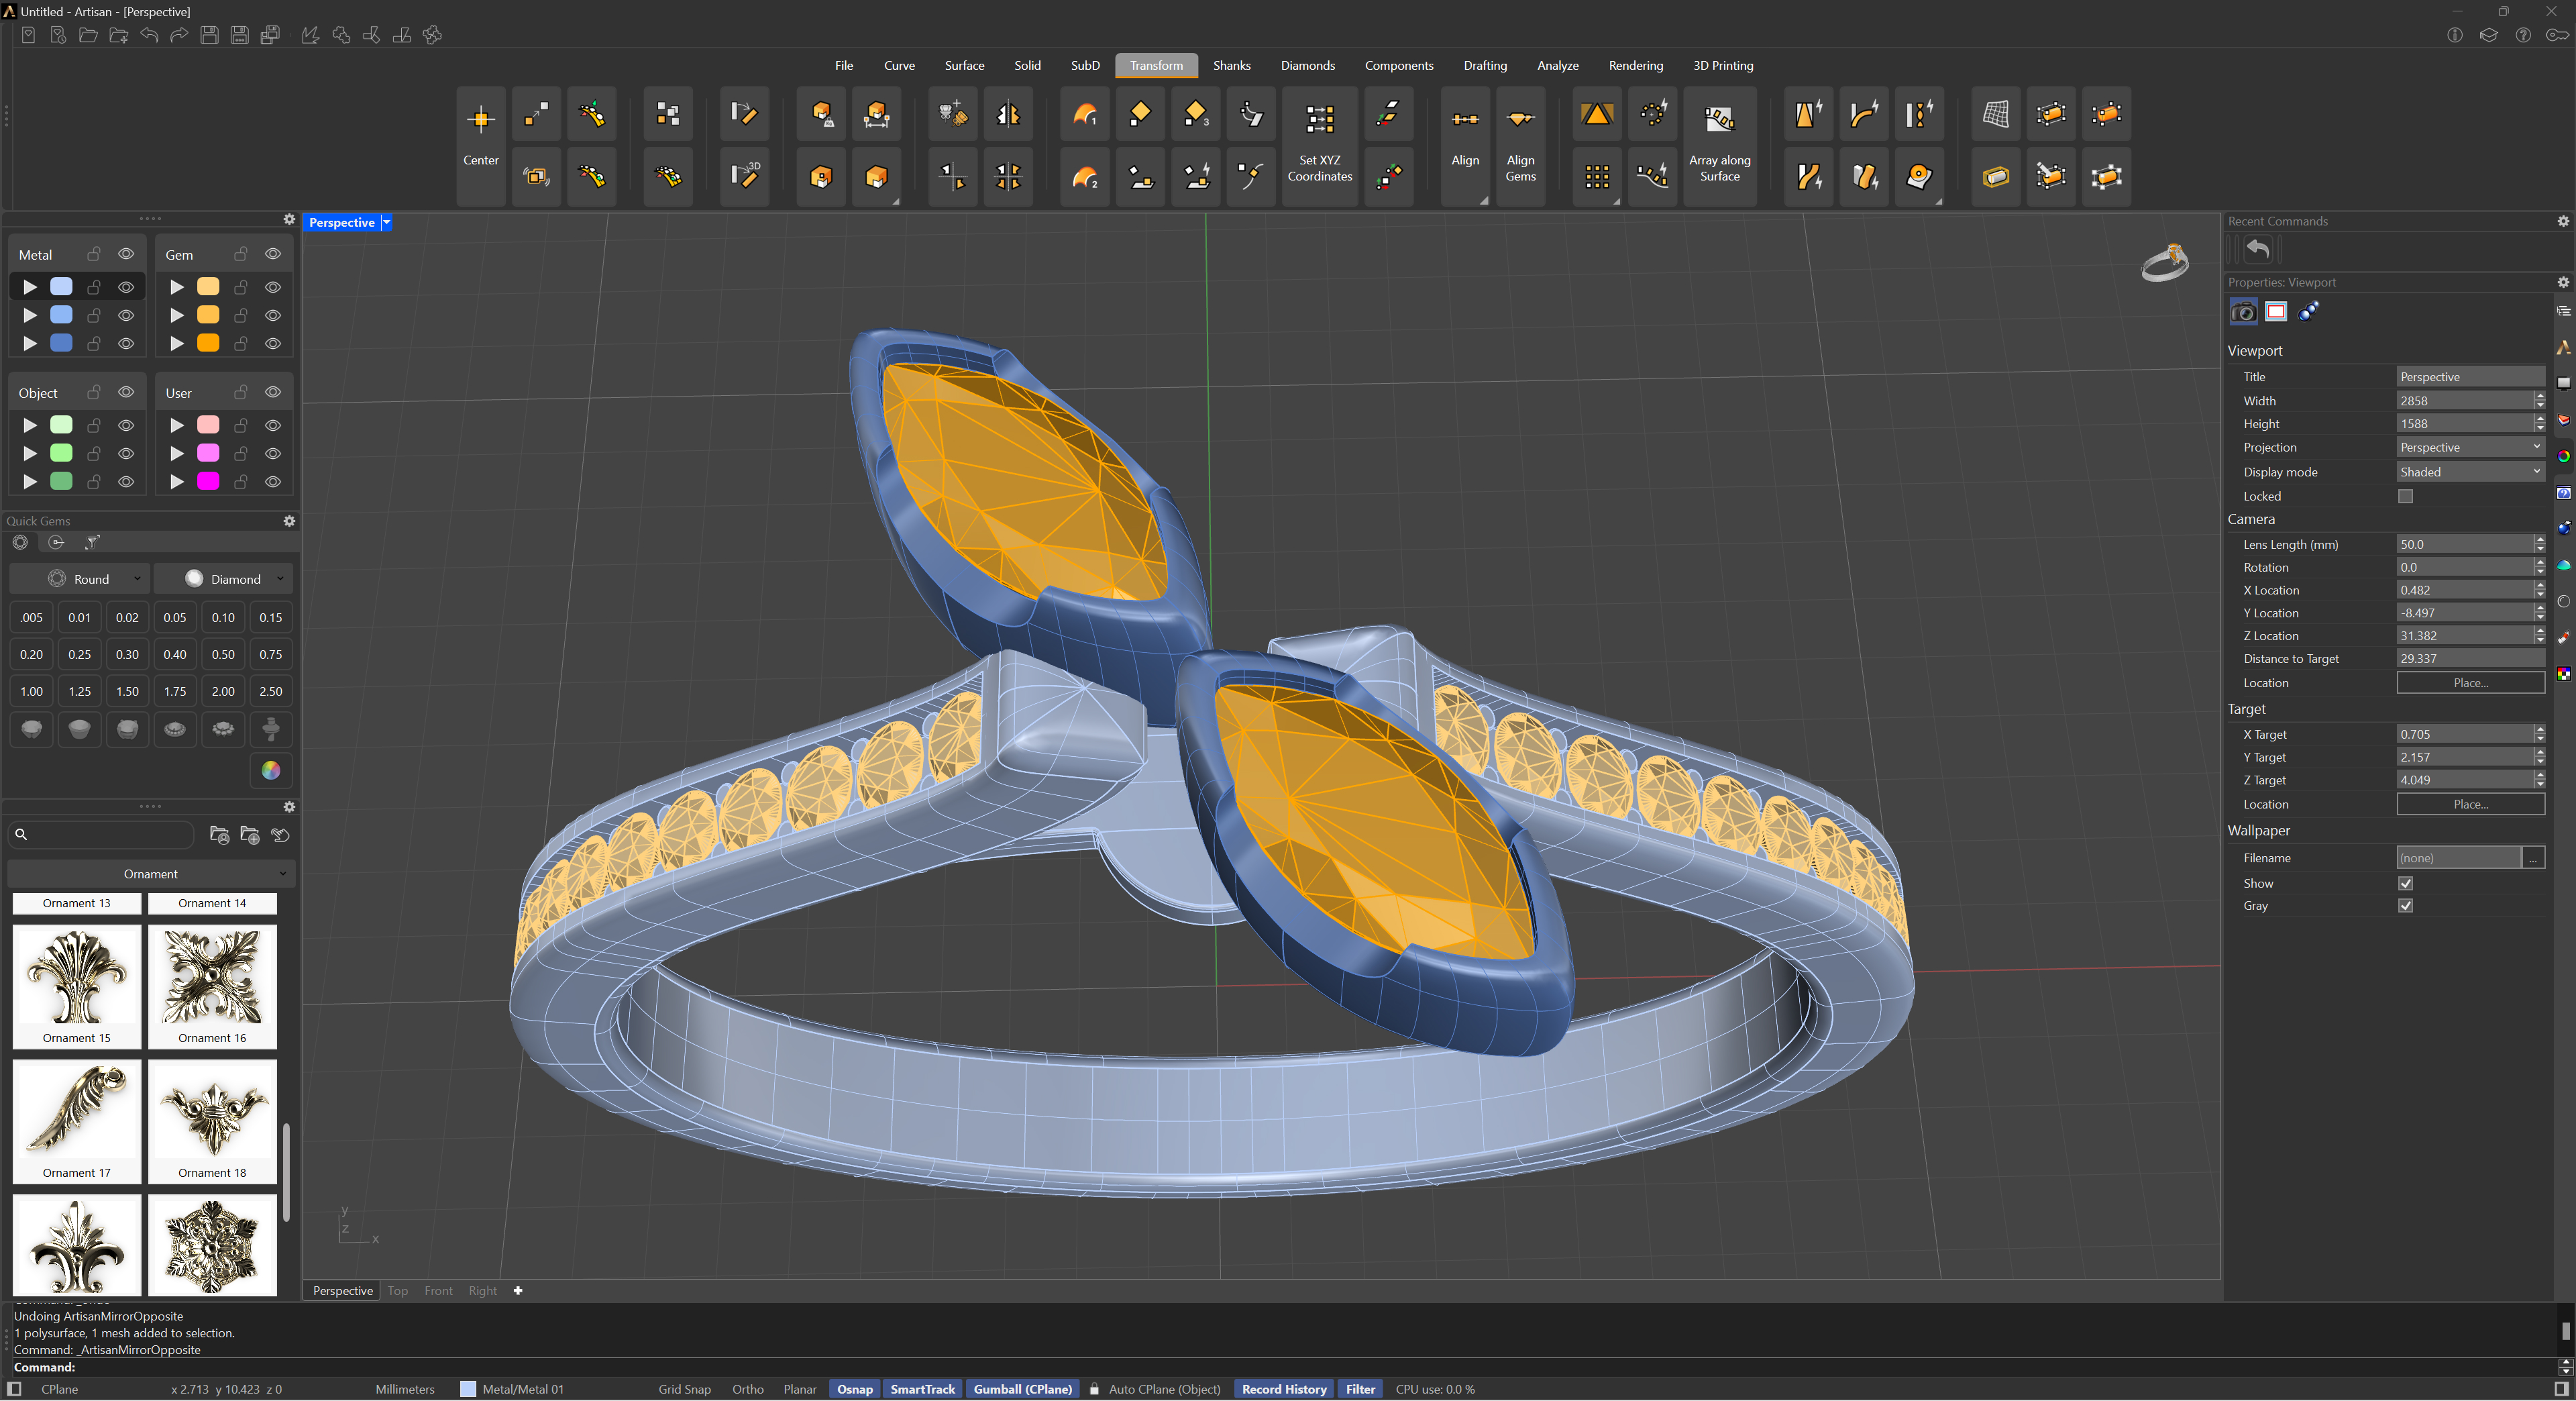
Task: Open the Projection dropdown
Action: click(x=2470, y=447)
